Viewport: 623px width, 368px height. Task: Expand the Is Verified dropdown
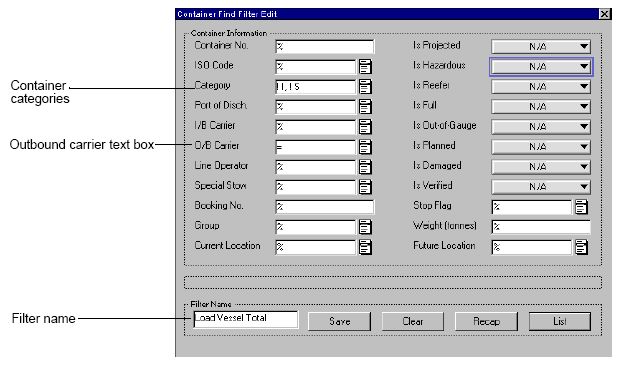point(541,187)
